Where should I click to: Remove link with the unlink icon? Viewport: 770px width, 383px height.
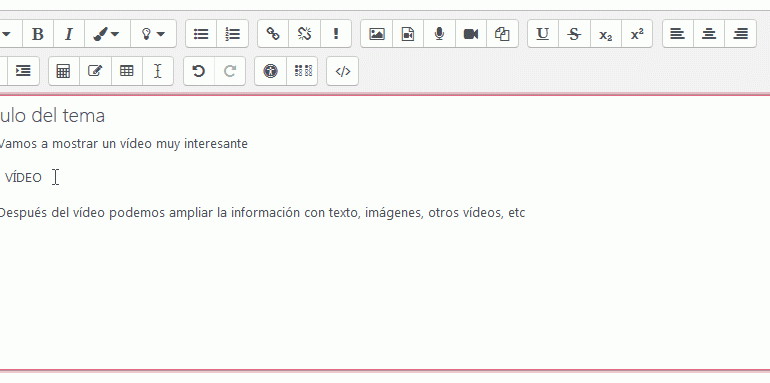pos(304,34)
